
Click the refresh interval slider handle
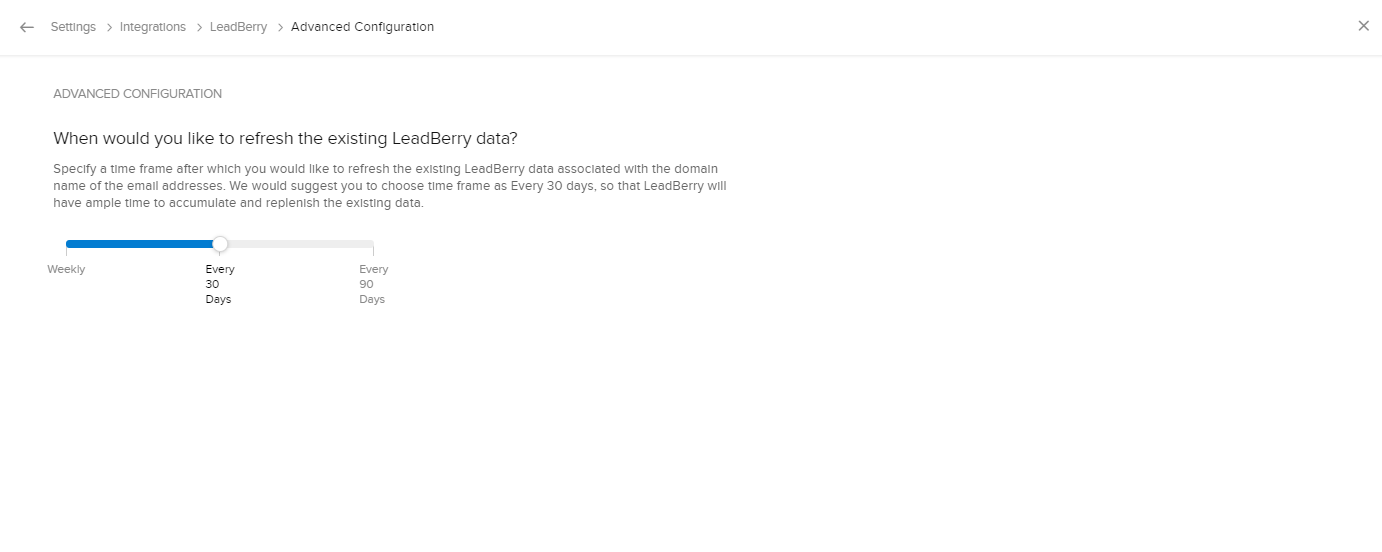tap(220, 244)
